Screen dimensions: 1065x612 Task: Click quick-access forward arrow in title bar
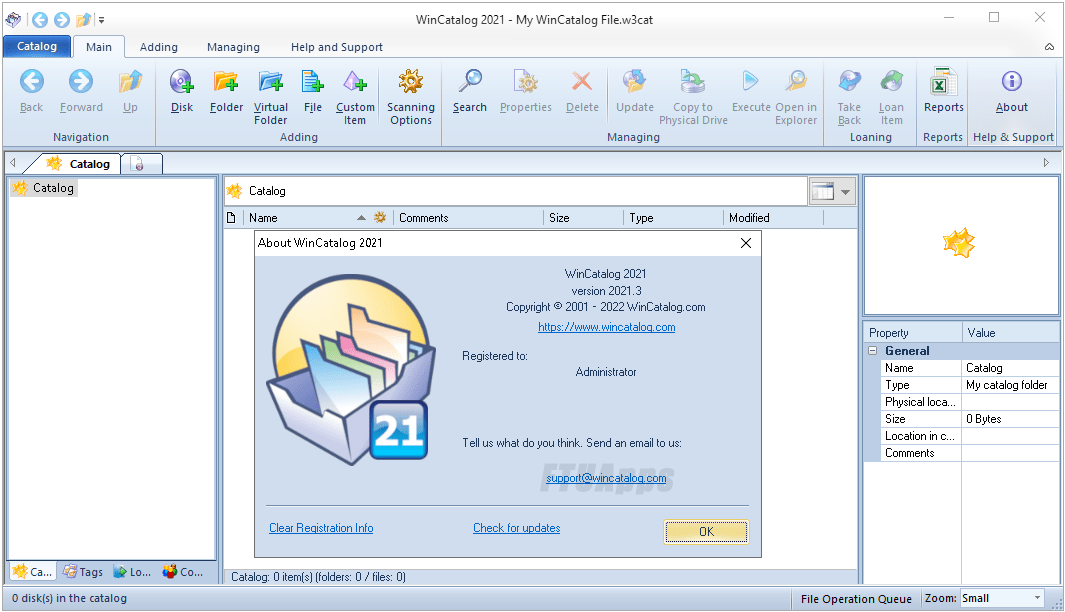(x=62, y=20)
